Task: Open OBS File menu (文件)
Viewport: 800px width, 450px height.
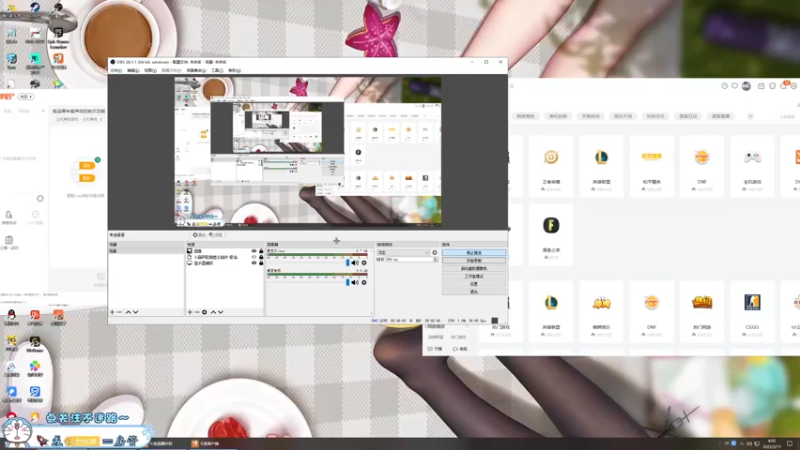Action: pyautogui.click(x=116, y=70)
